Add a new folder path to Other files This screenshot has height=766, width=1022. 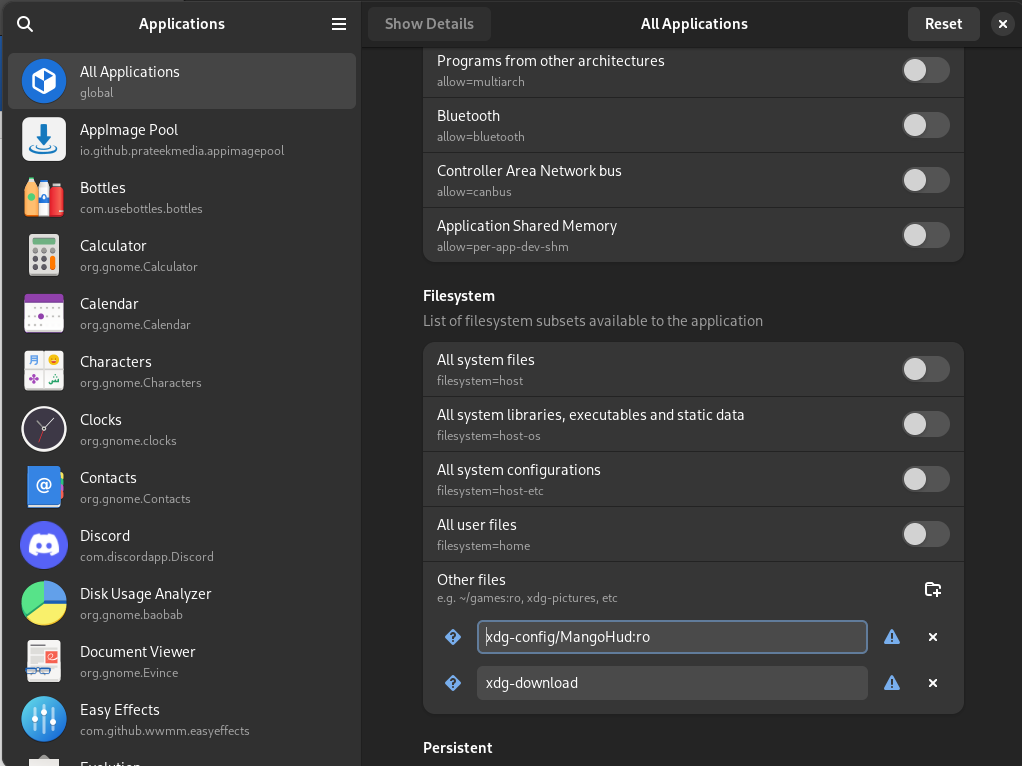[x=932, y=589]
